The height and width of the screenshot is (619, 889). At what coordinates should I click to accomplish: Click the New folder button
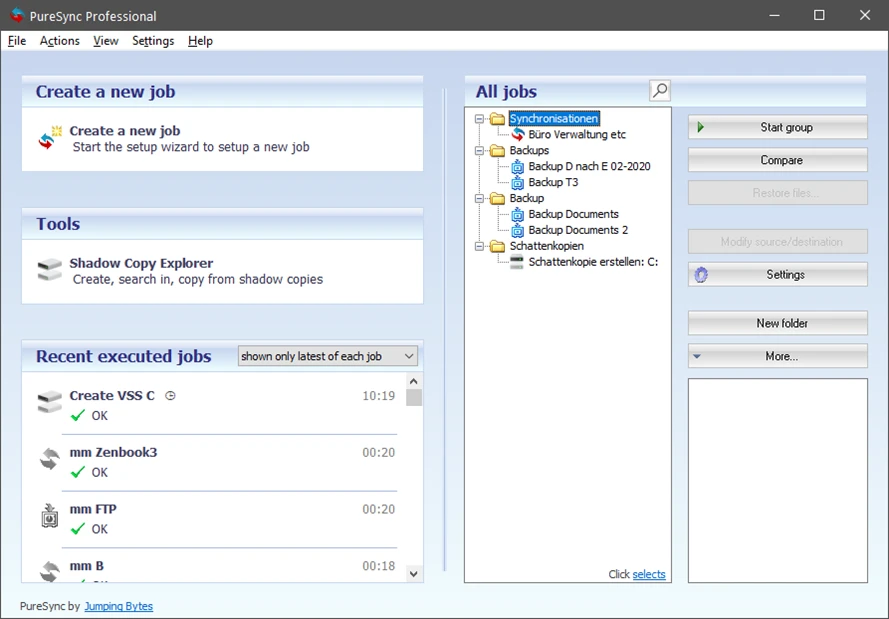[777, 323]
